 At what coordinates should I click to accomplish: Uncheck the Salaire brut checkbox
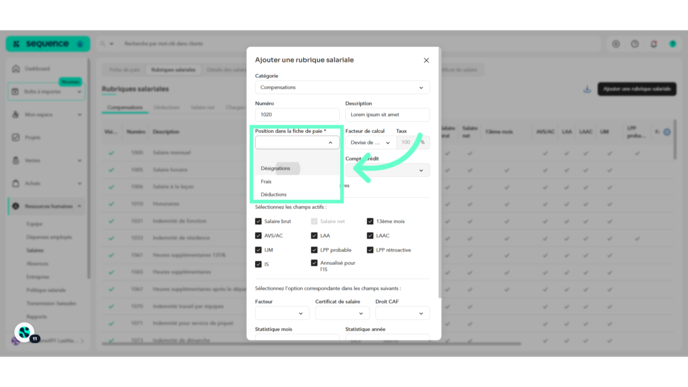point(258,222)
